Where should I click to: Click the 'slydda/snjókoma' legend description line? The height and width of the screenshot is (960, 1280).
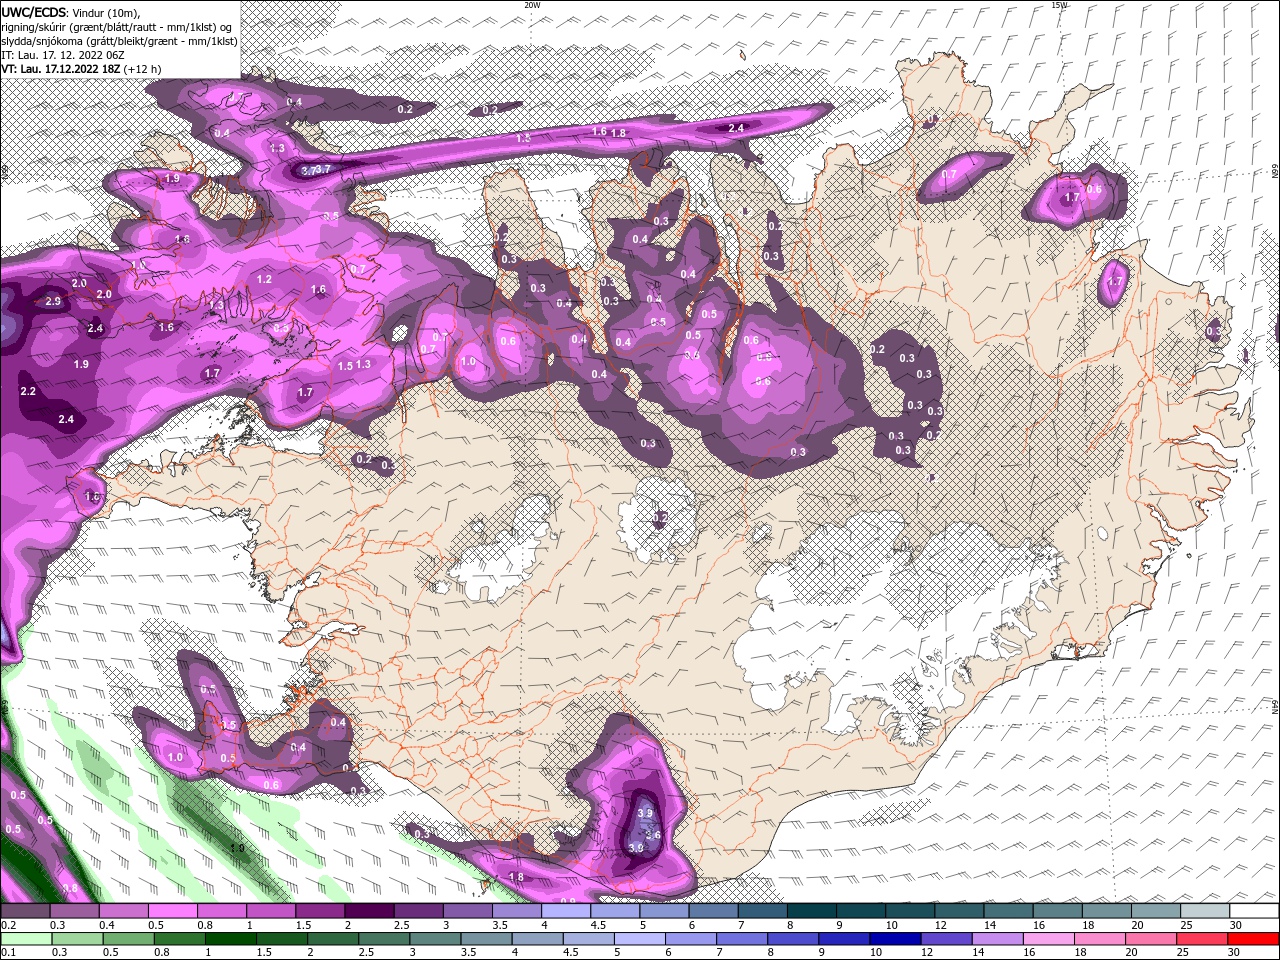coord(119,41)
